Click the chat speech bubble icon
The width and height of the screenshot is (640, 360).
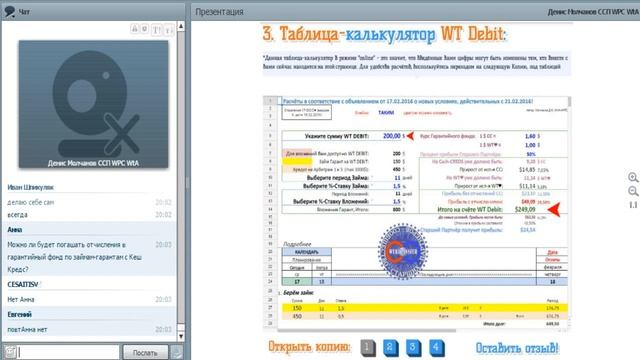pos(9,11)
